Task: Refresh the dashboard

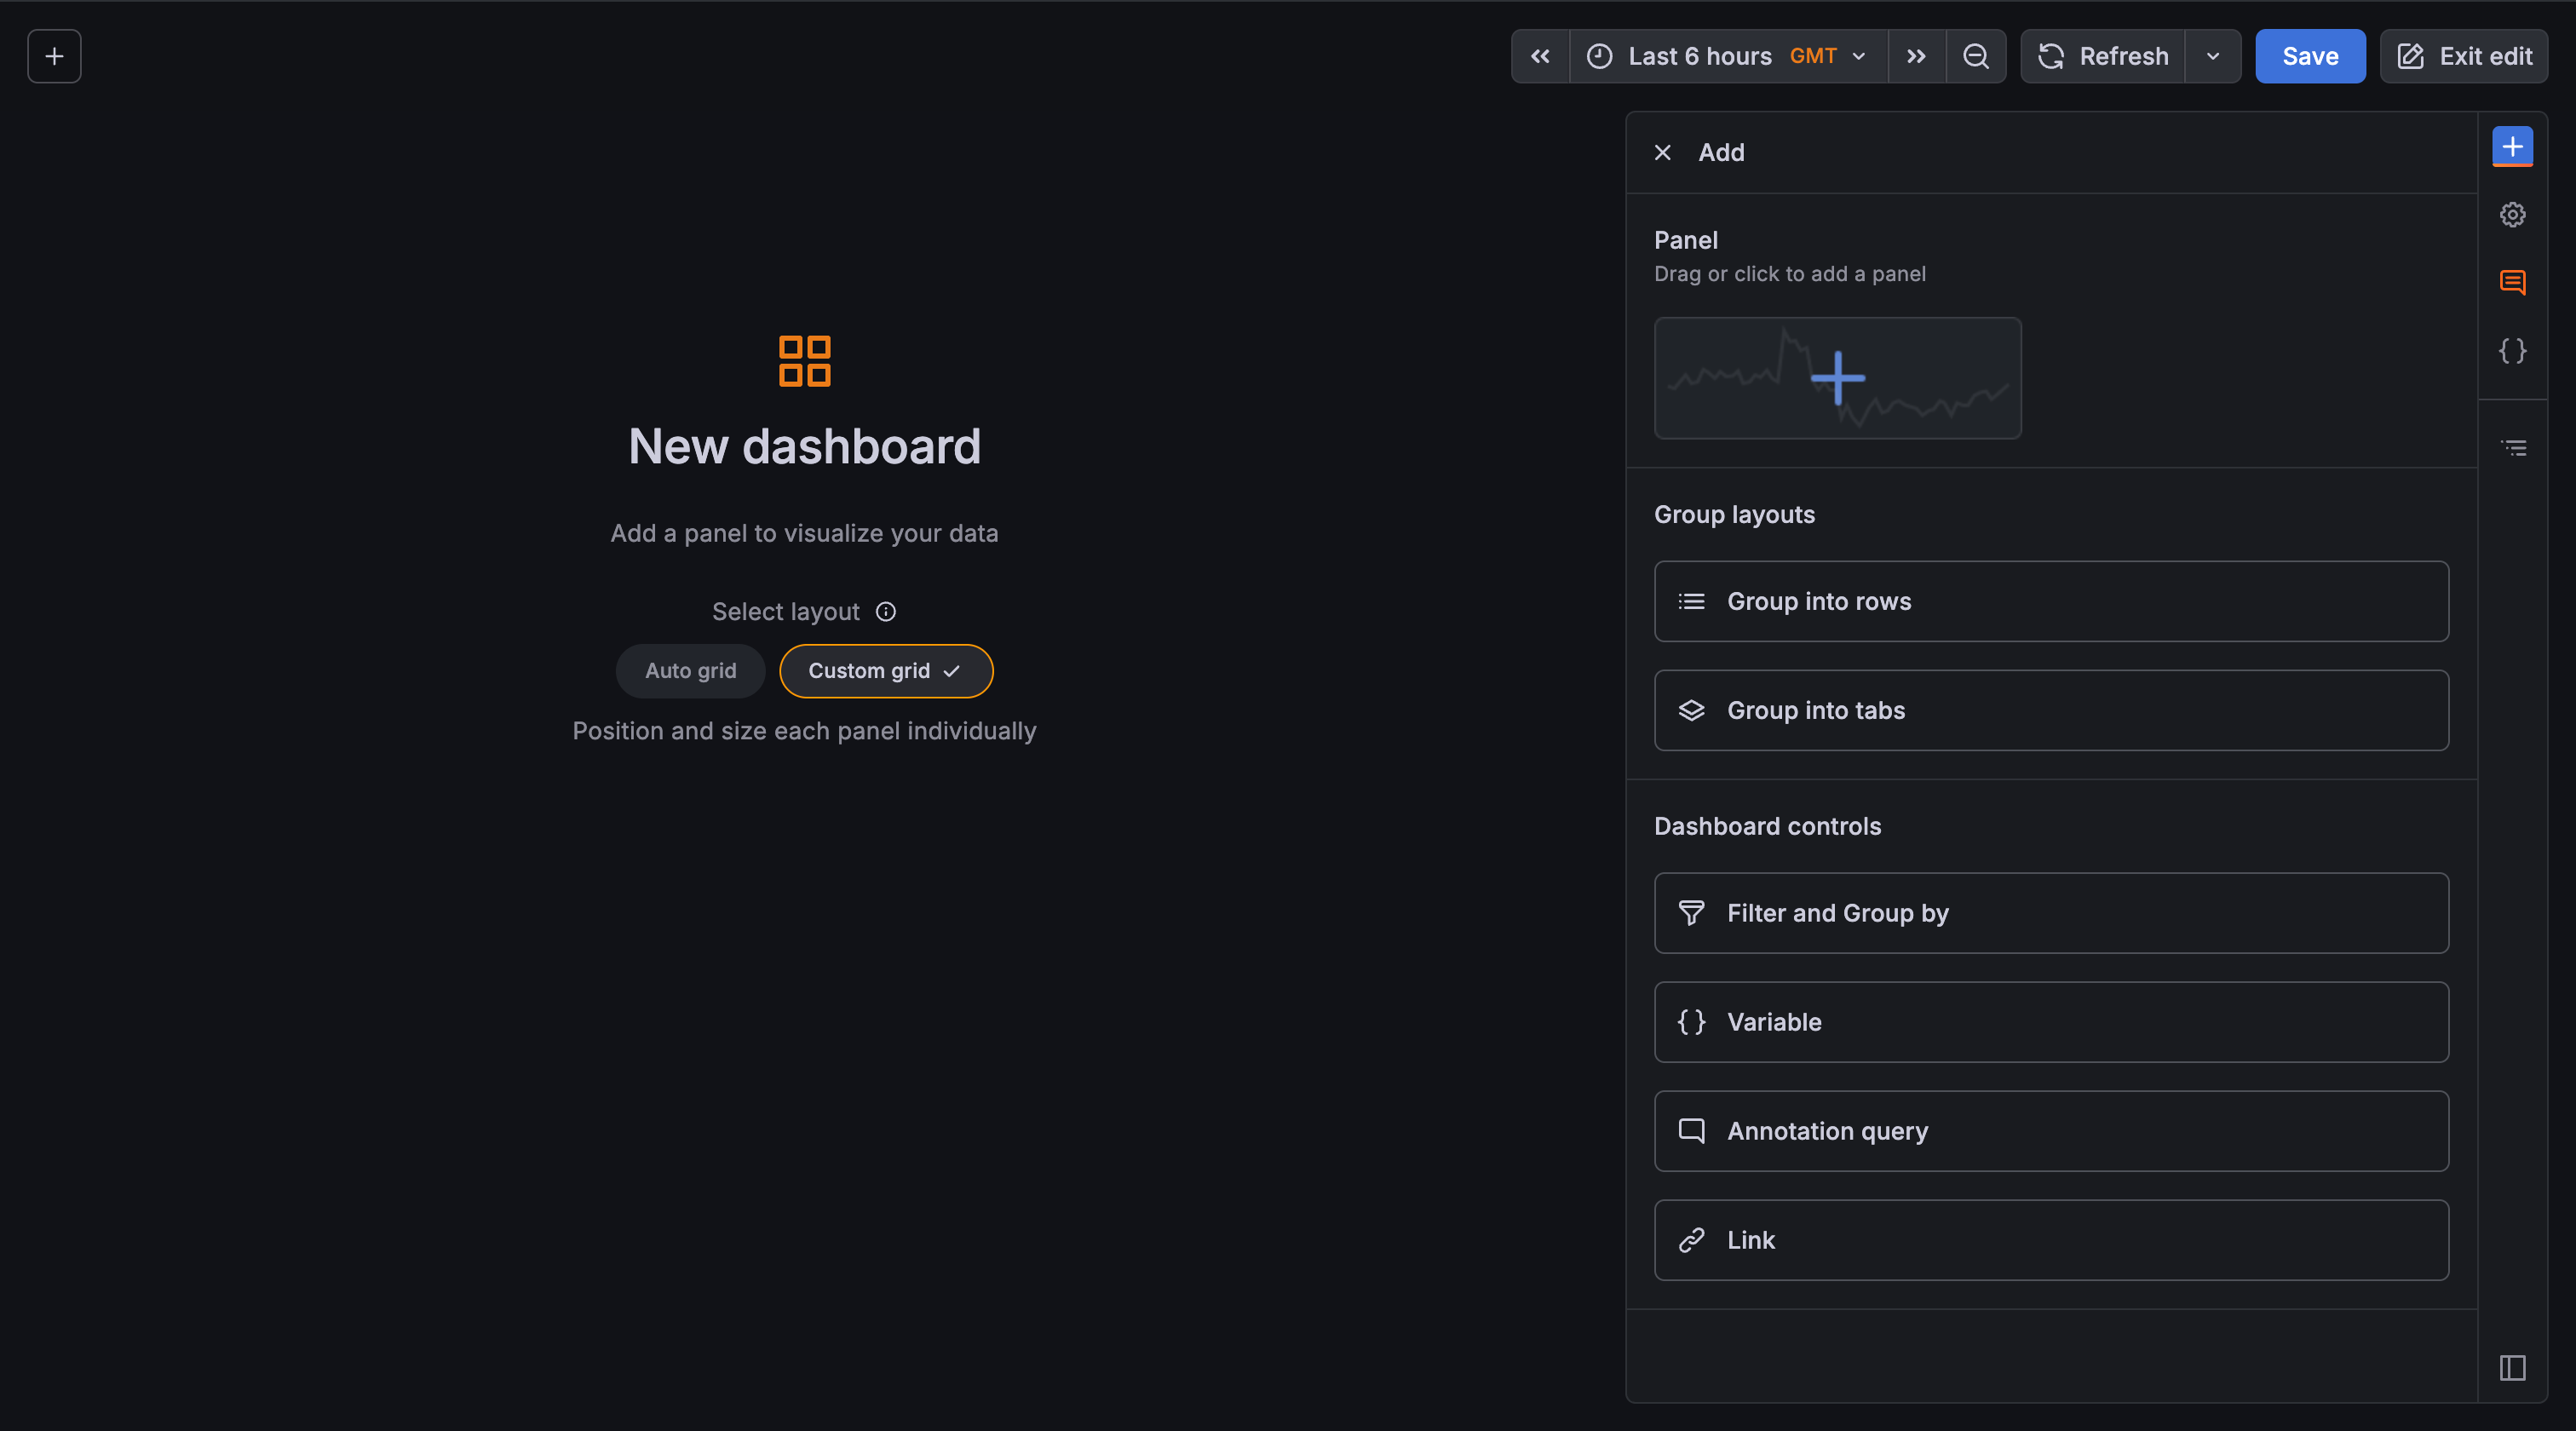Action: pyautogui.click(x=2103, y=56)
